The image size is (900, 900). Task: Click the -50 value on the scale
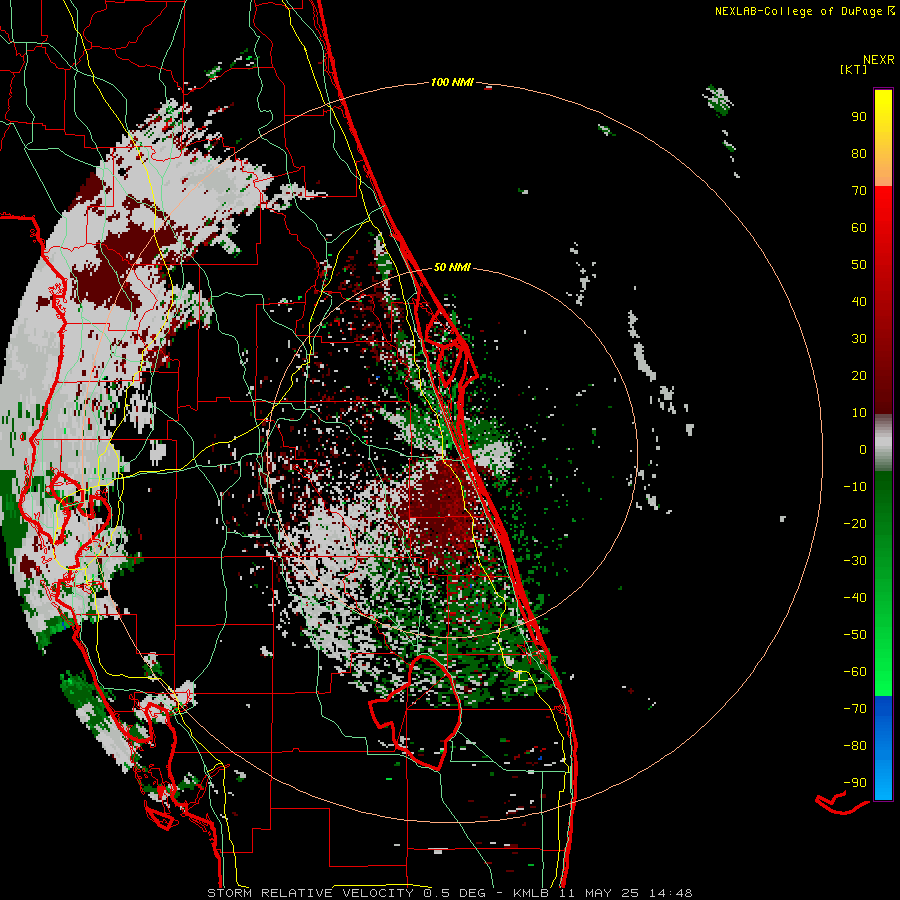(x=855, y=635)
